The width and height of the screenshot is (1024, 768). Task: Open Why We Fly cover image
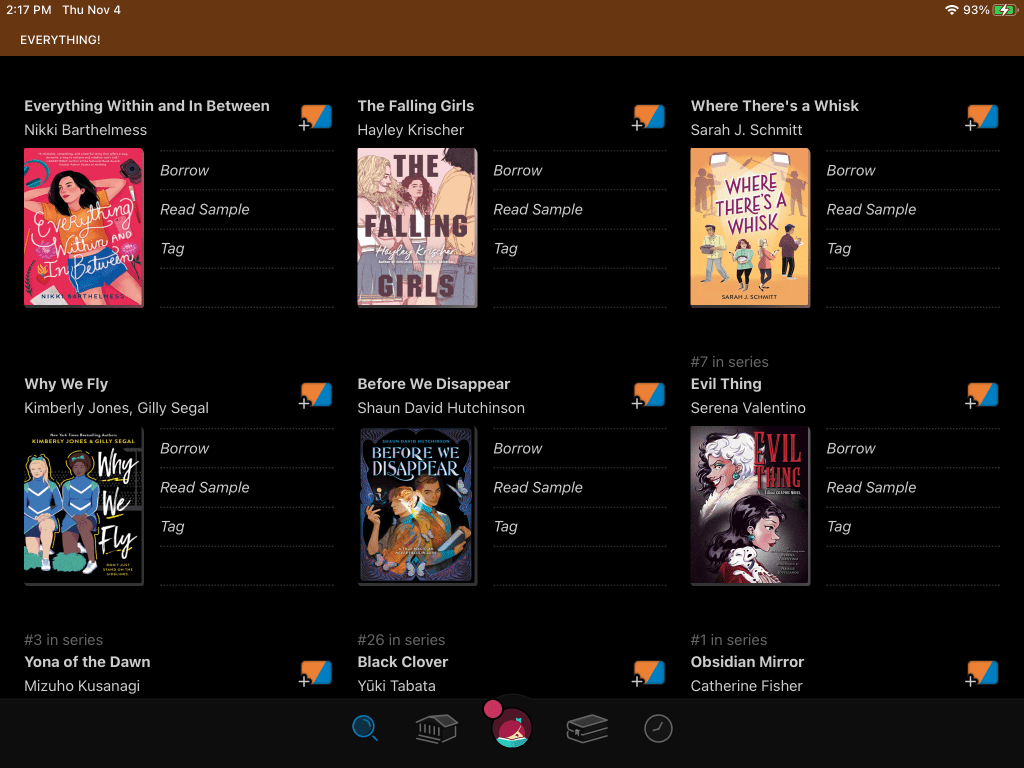pyautogui.click(x=84, y=505)
